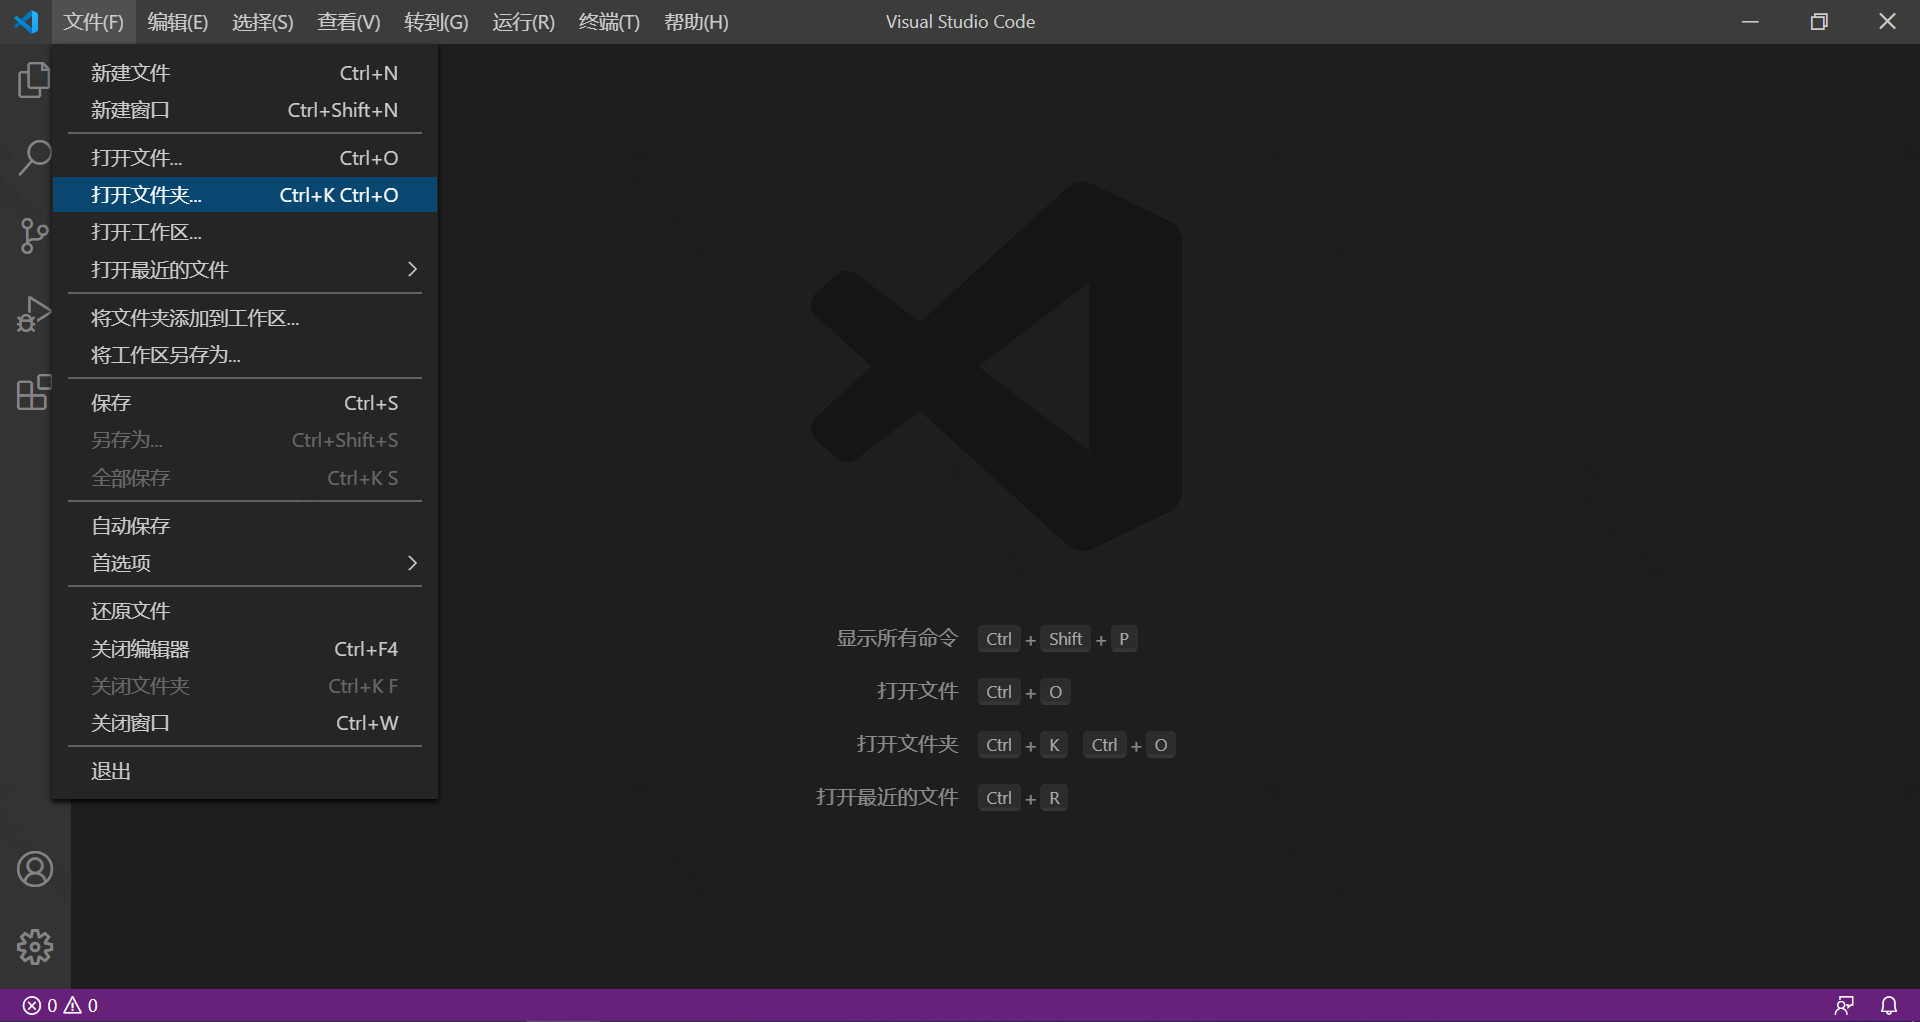Open the Accounts icon
Image resolution: width=1920 pixels, height=1022 pixels.
click(x=35, y=869)
